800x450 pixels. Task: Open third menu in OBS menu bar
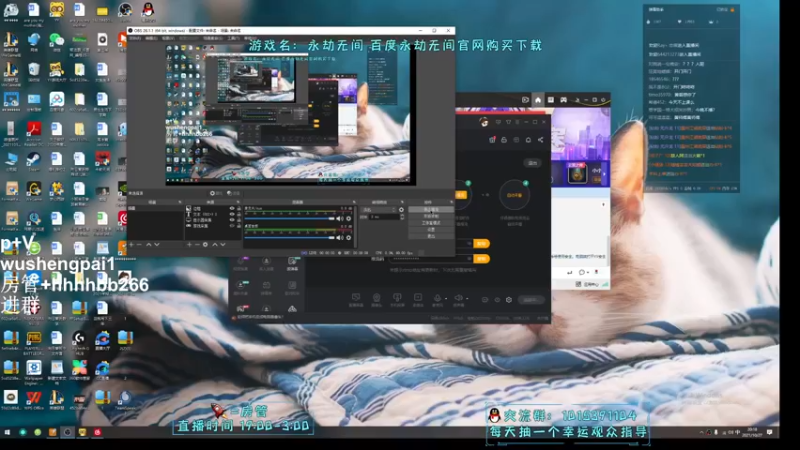[168, 38]
